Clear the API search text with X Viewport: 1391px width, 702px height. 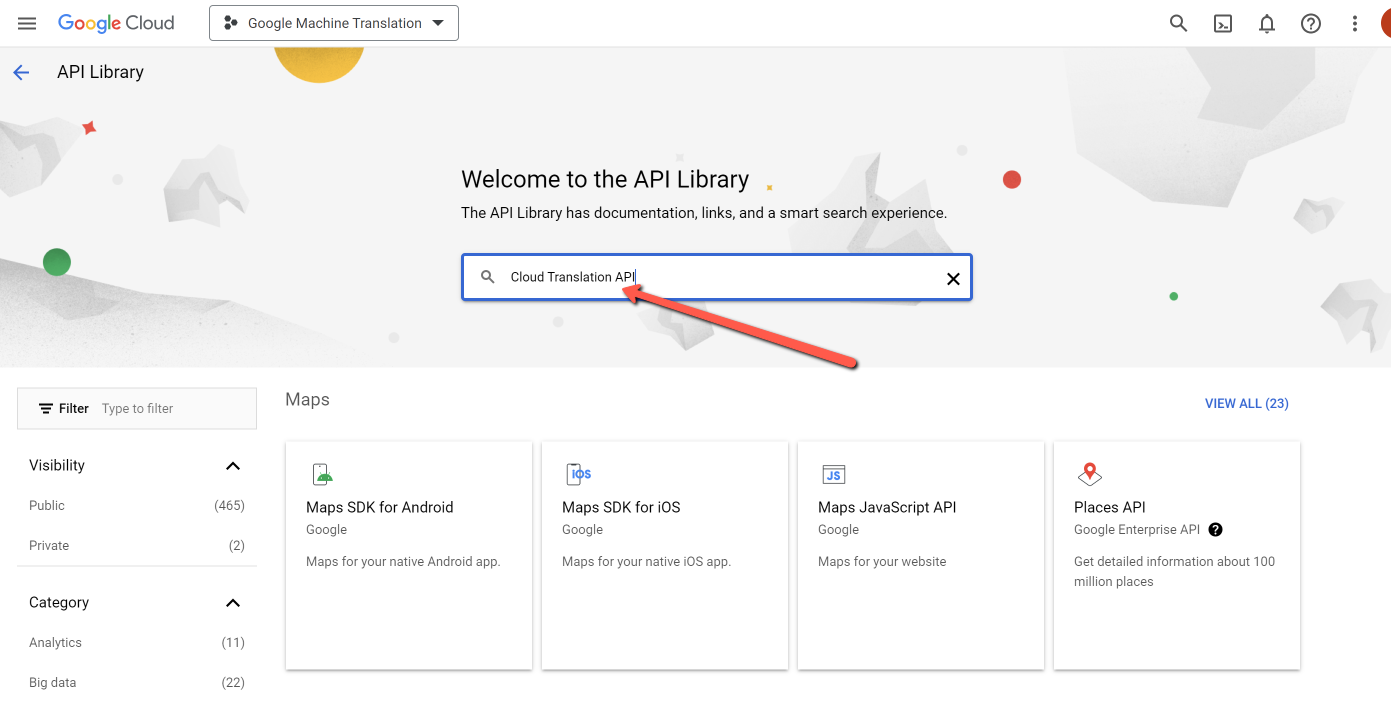click(x=953, y=279)
